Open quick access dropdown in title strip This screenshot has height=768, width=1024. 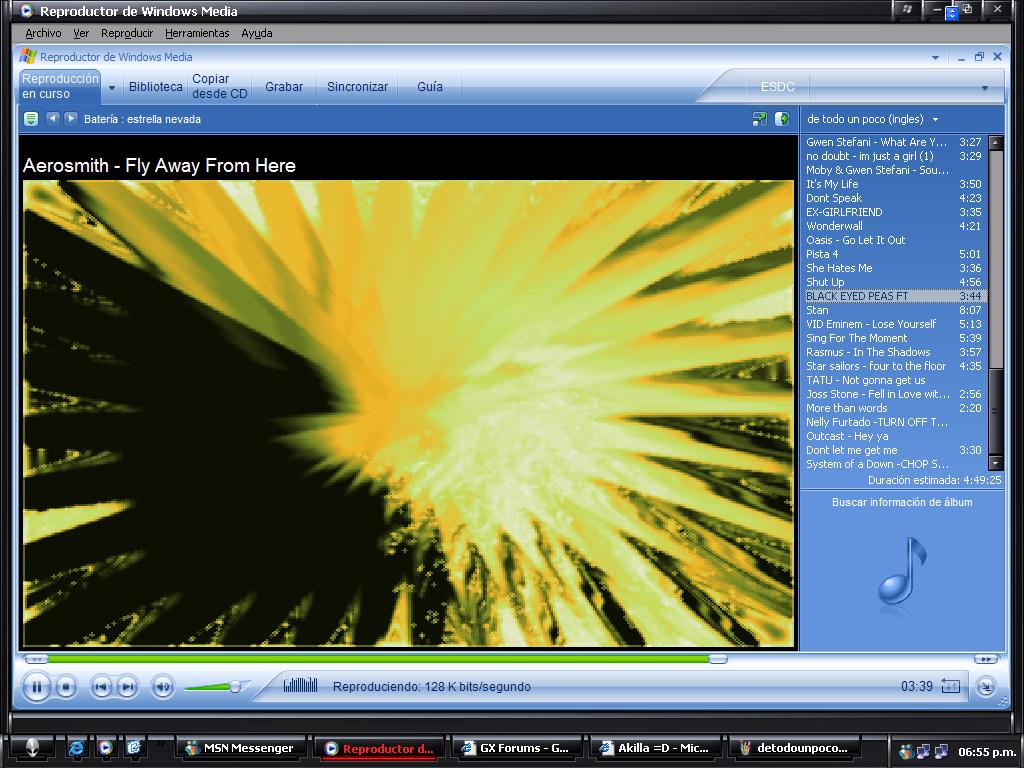(x=935, y=57)
